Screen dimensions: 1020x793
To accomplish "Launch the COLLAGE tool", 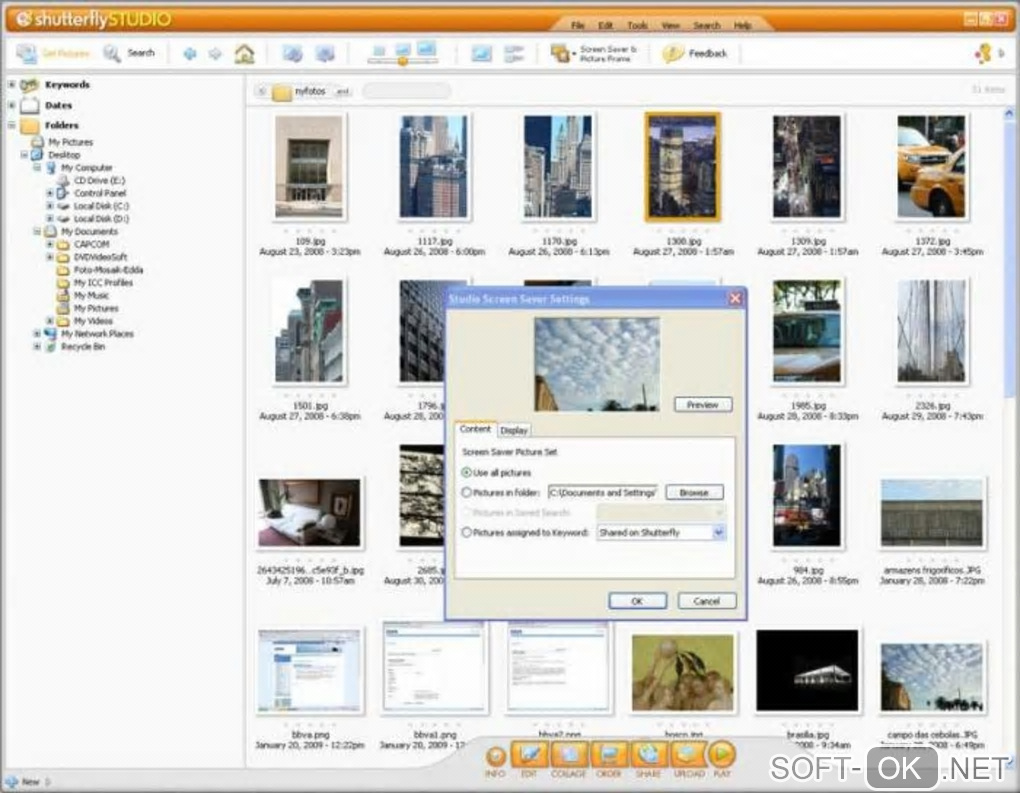I will click(x=569, y=756).
